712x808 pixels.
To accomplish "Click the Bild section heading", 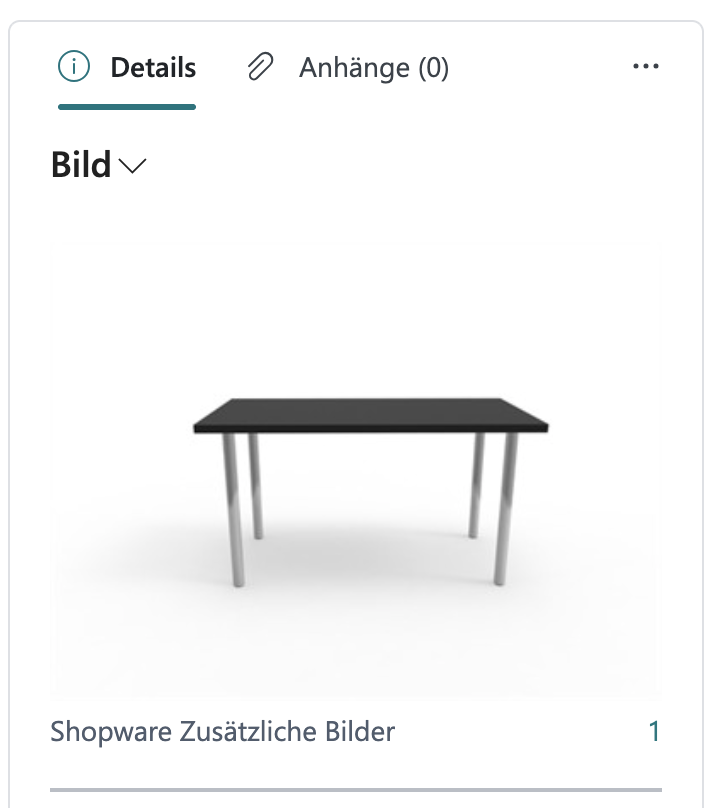I will (81, 166).
